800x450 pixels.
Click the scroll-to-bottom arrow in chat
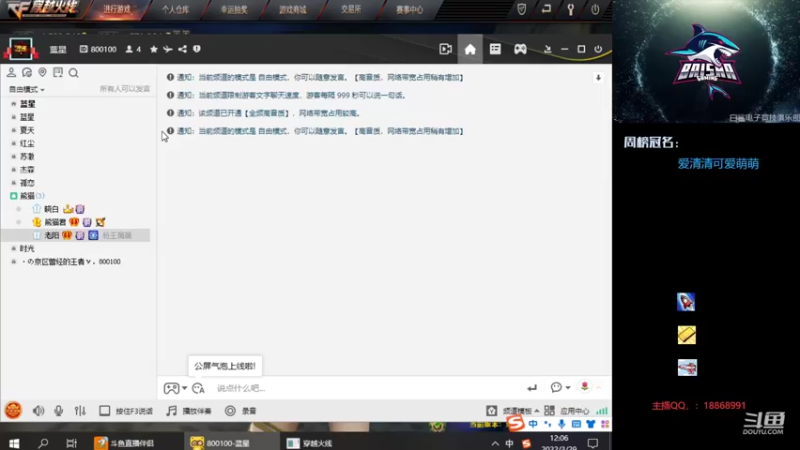(598, 78)
